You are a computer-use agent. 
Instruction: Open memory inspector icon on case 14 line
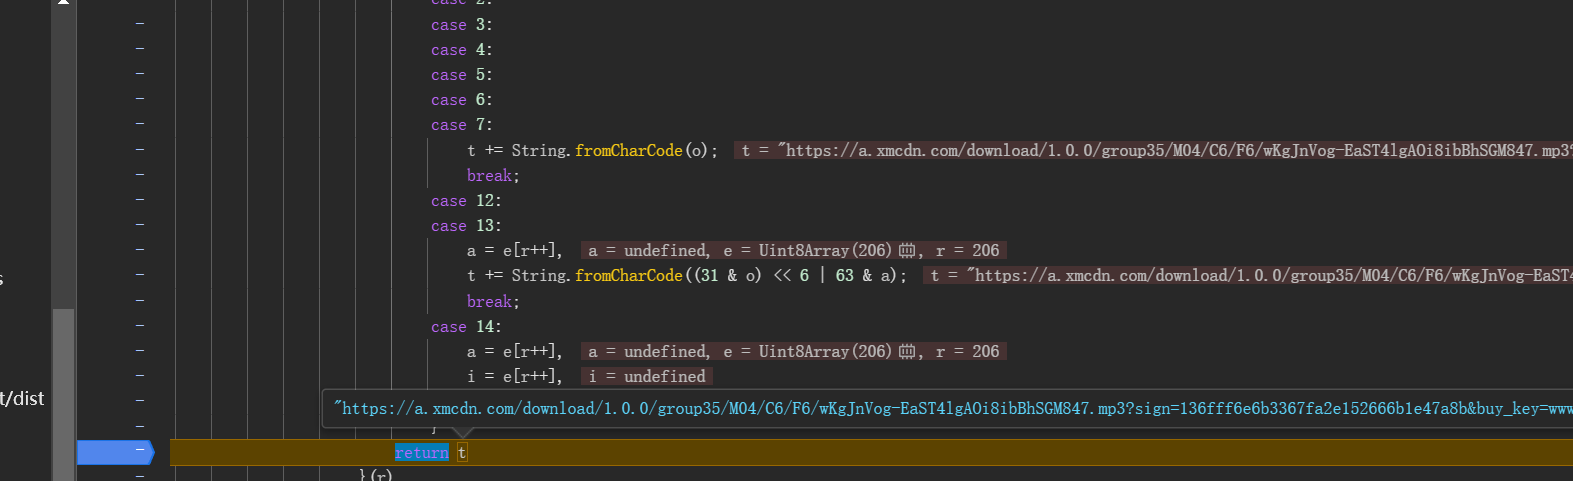pyautogui.click(x=907, y=352)
